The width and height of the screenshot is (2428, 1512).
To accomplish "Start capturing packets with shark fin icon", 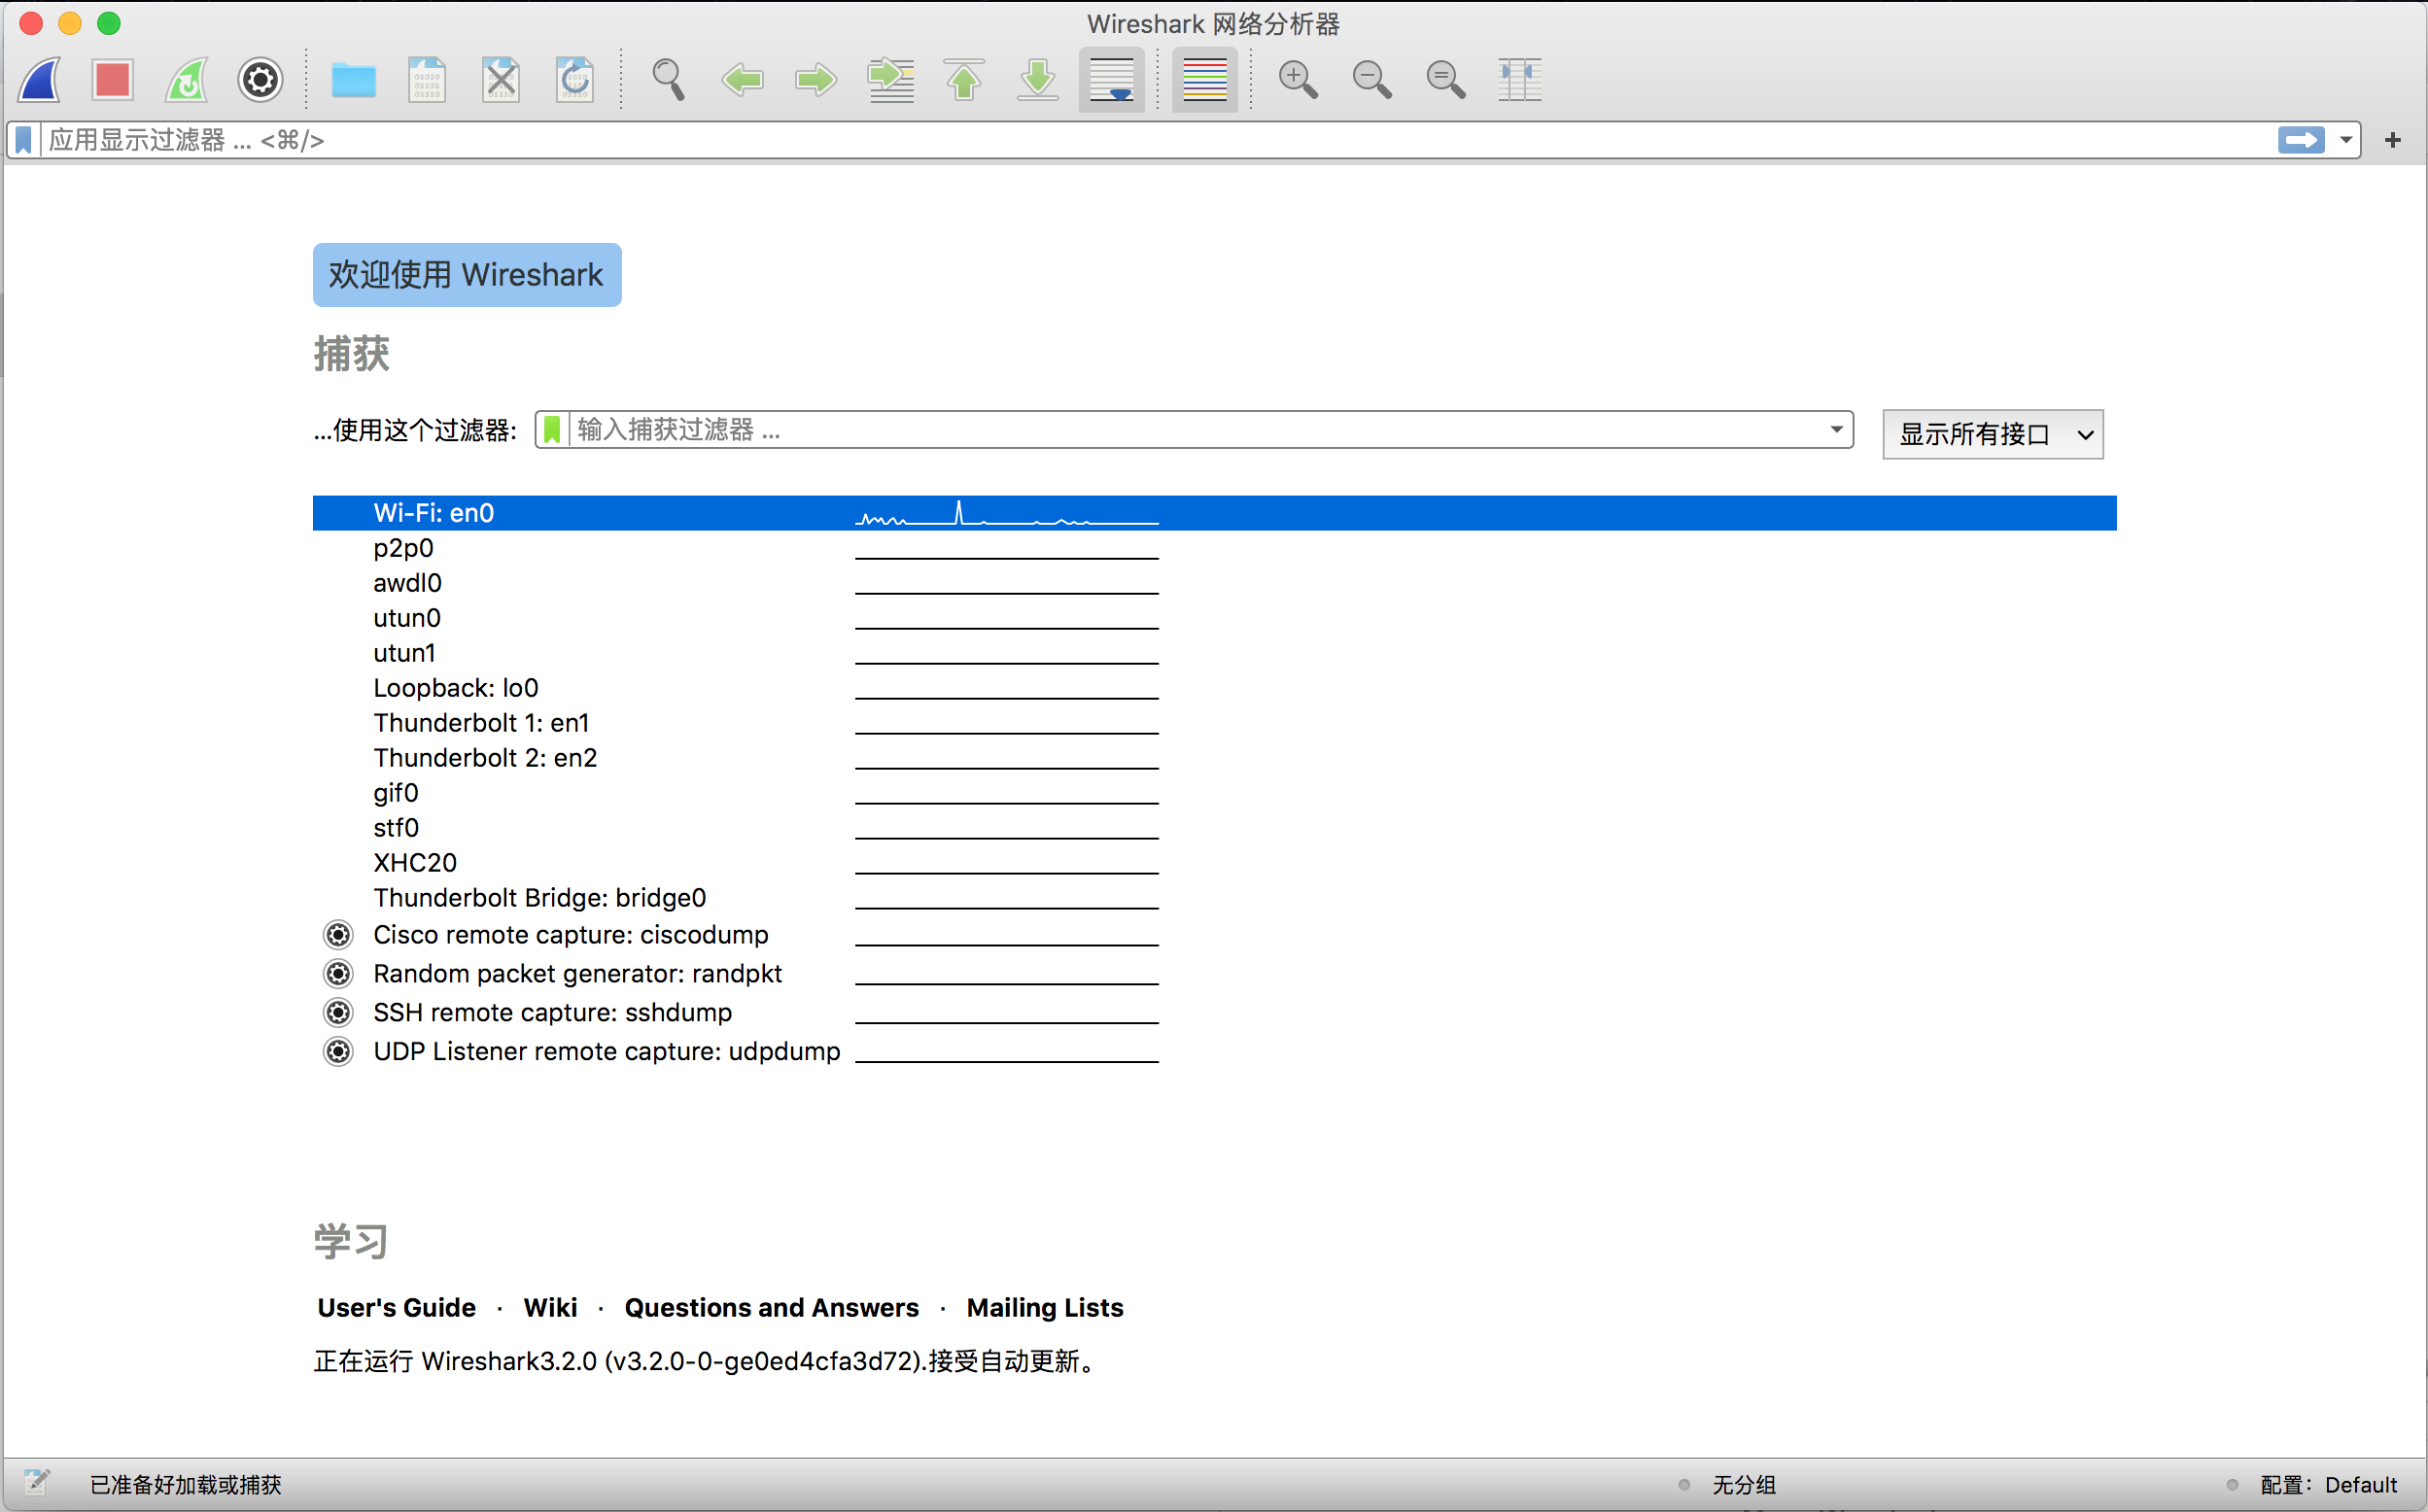I will click(x=40, y=80).
